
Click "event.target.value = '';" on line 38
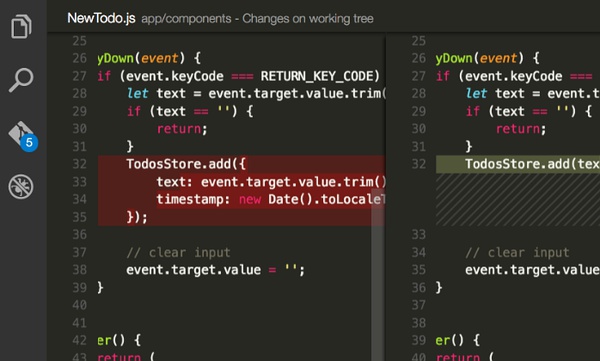tap(216, 270)
